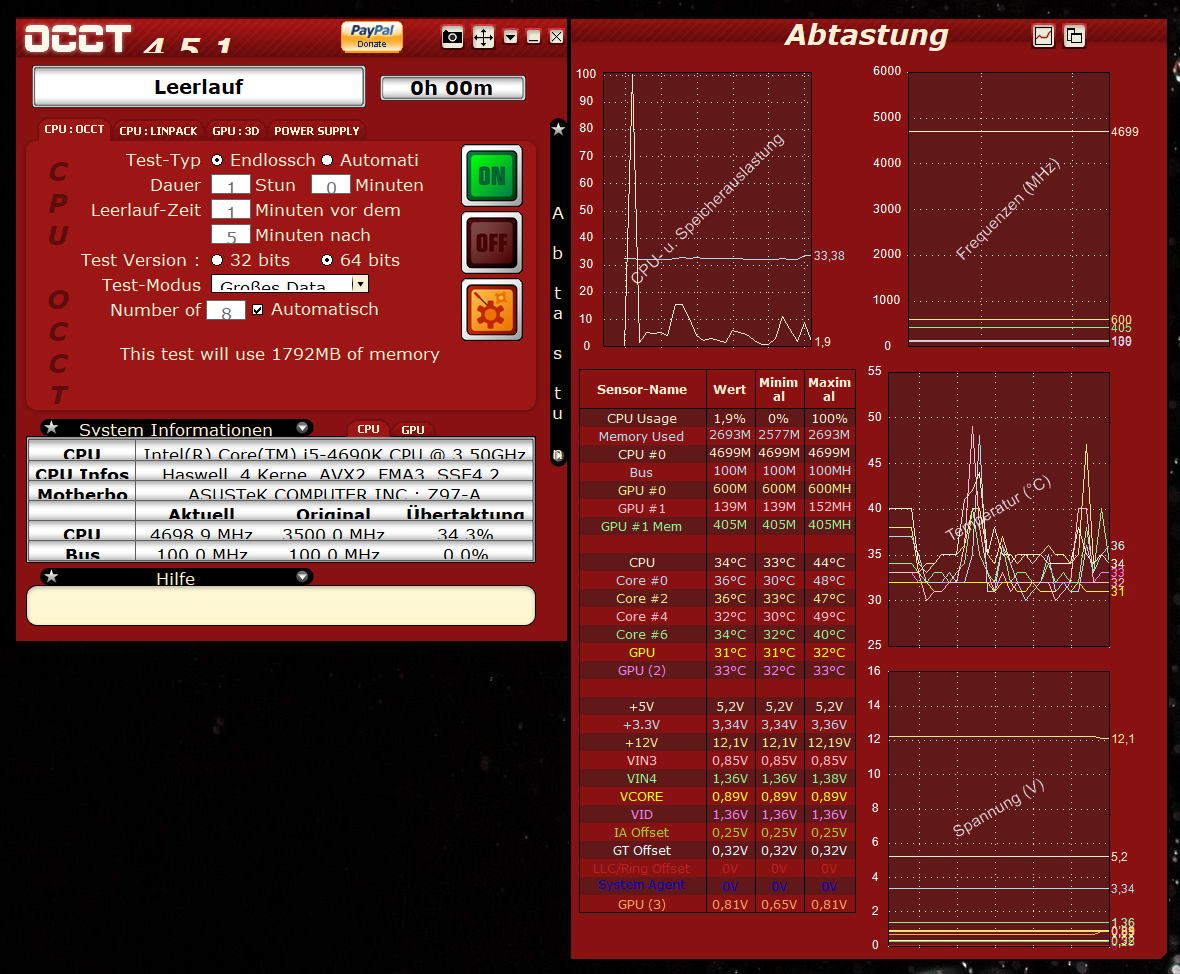Collapse the System Informationen section arrow
This screenshot has height=974, width=1180.
tap(303, 428)
